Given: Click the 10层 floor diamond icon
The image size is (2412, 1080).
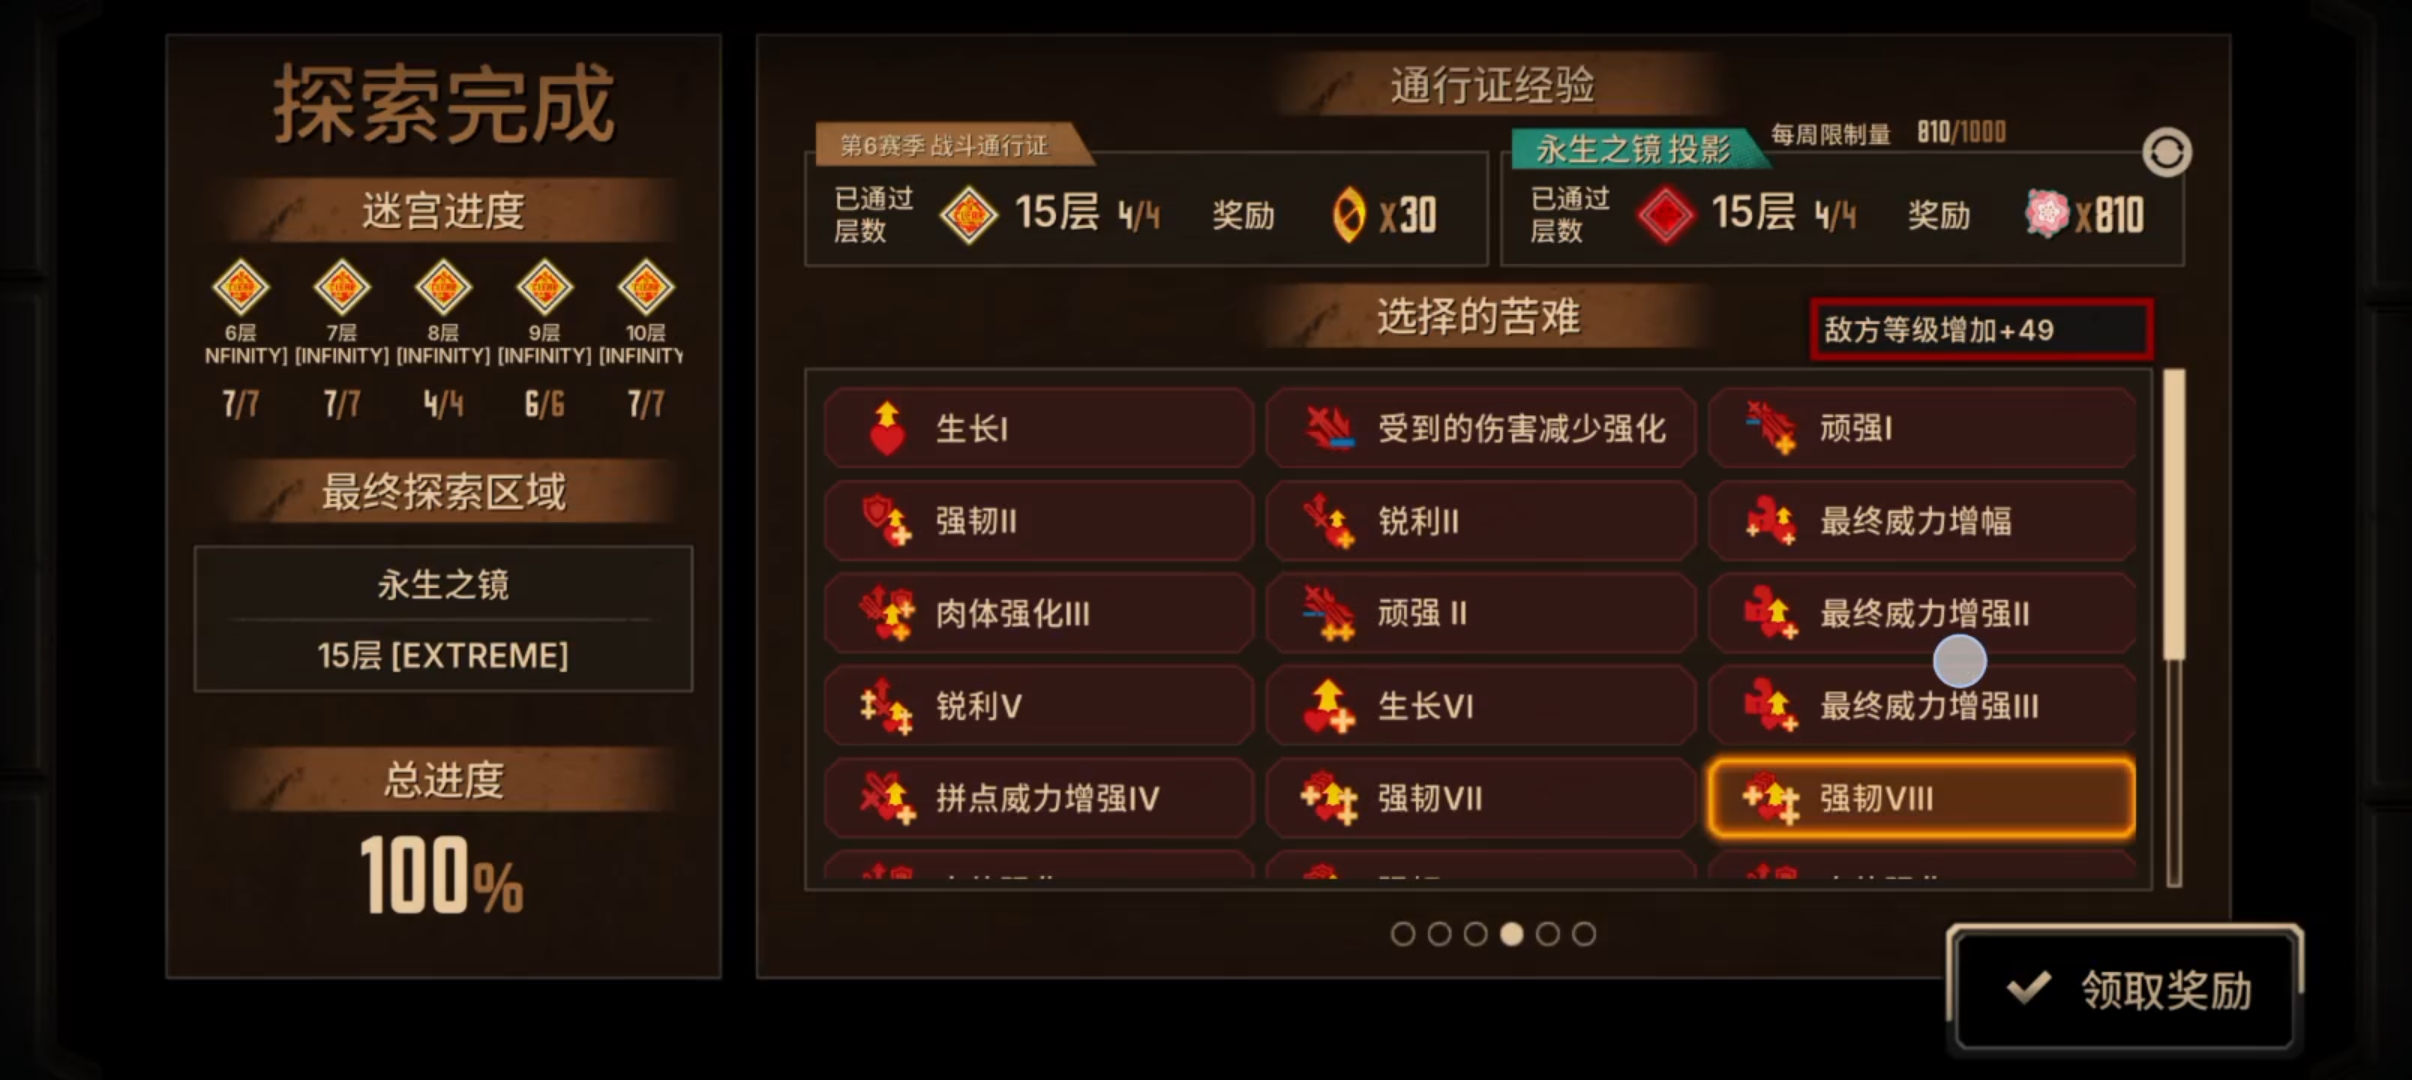Looking at the screenshot, I should [646, 288].
